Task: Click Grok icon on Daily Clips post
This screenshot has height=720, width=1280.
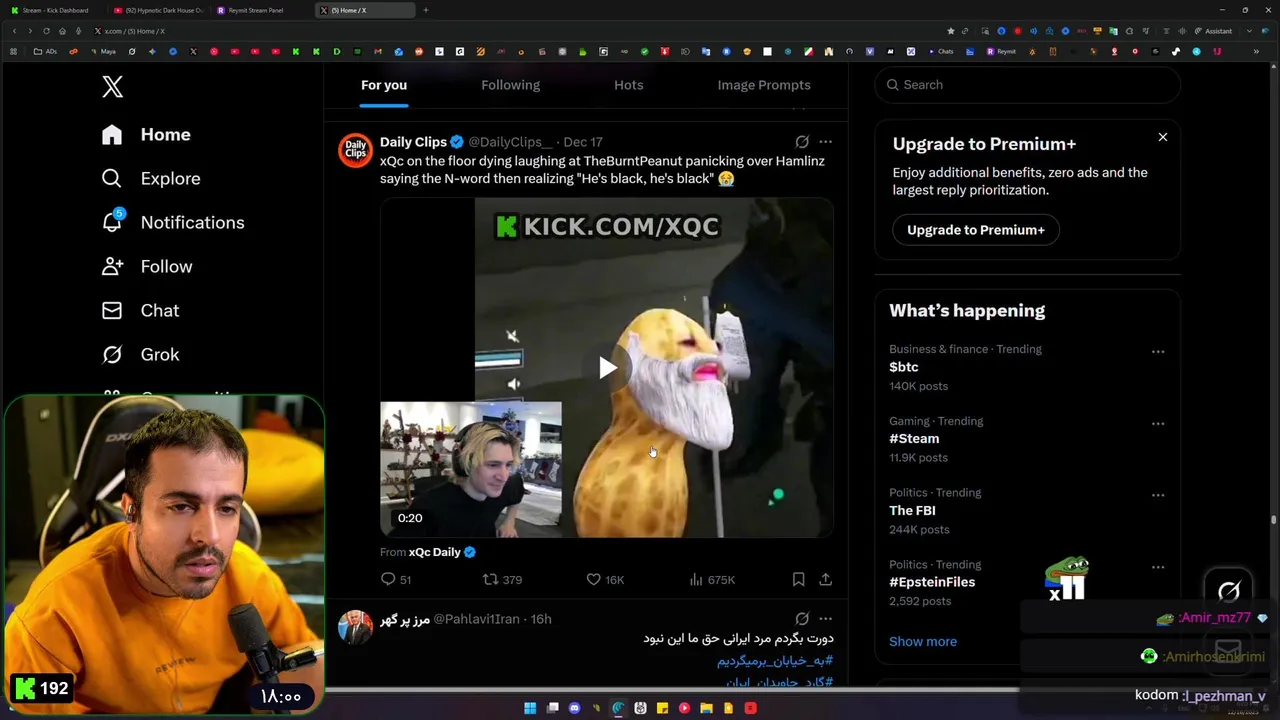Action: coord(802,142)
